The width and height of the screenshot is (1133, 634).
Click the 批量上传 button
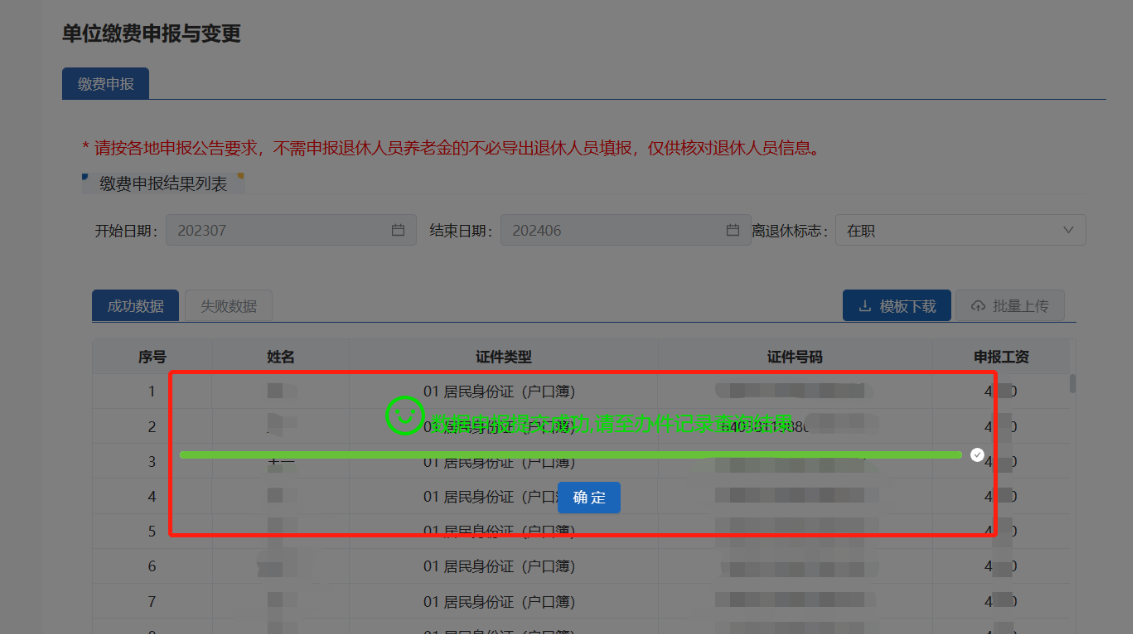point(1009,306)
